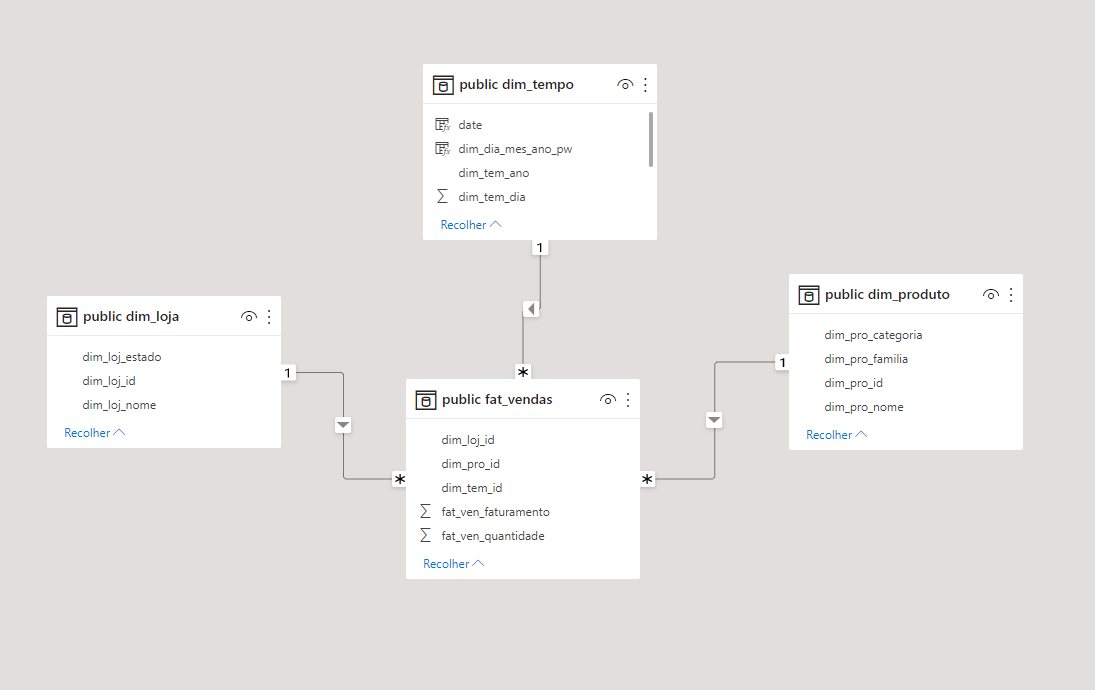Click the dim_tempo field list scrollbar
Screen dimensions: 1095x690
click(x=651, y=139)
